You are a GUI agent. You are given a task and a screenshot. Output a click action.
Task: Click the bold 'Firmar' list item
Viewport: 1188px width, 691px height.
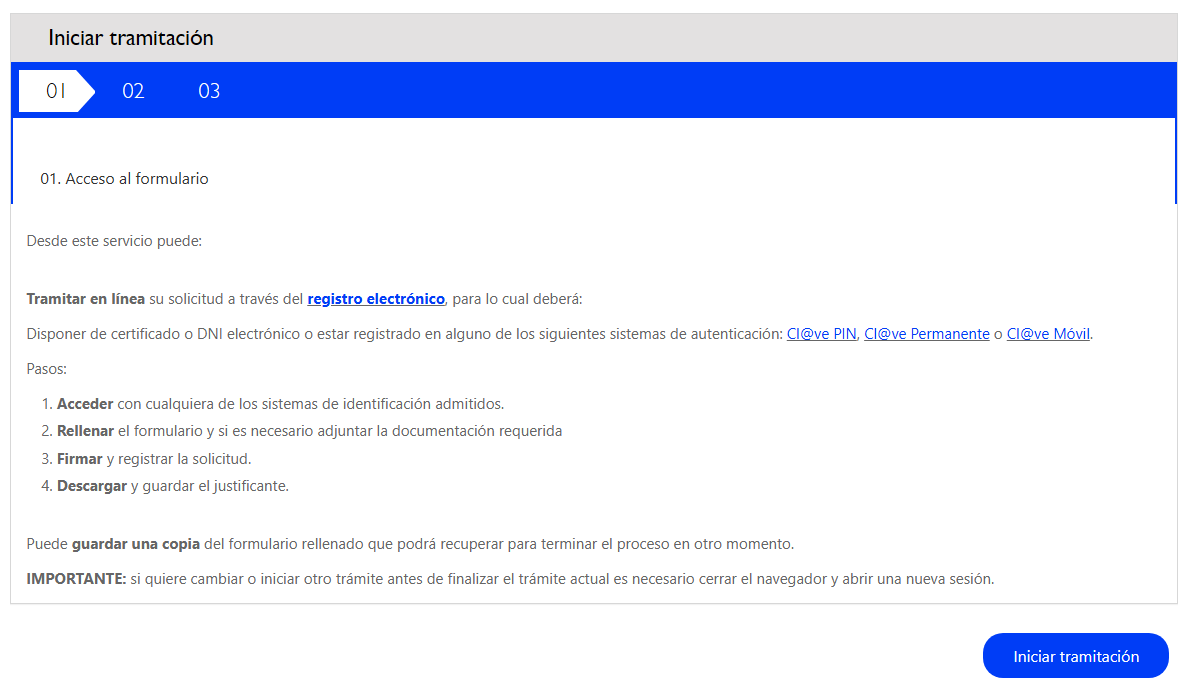pyautogui.click(x=80, y=459)
